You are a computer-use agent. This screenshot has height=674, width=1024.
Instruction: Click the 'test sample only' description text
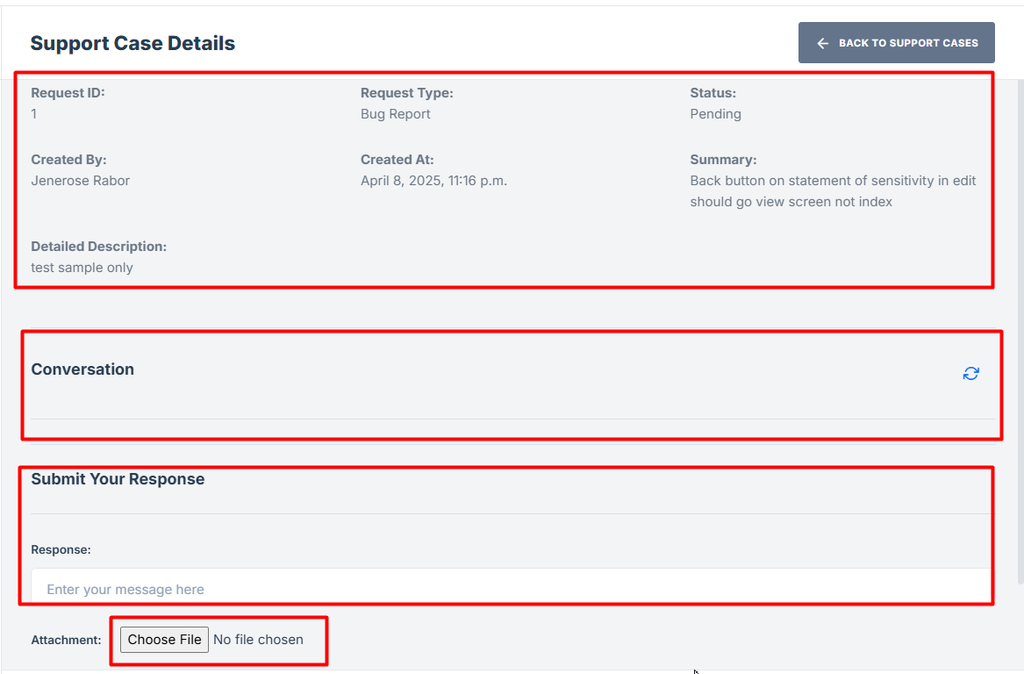82,268
